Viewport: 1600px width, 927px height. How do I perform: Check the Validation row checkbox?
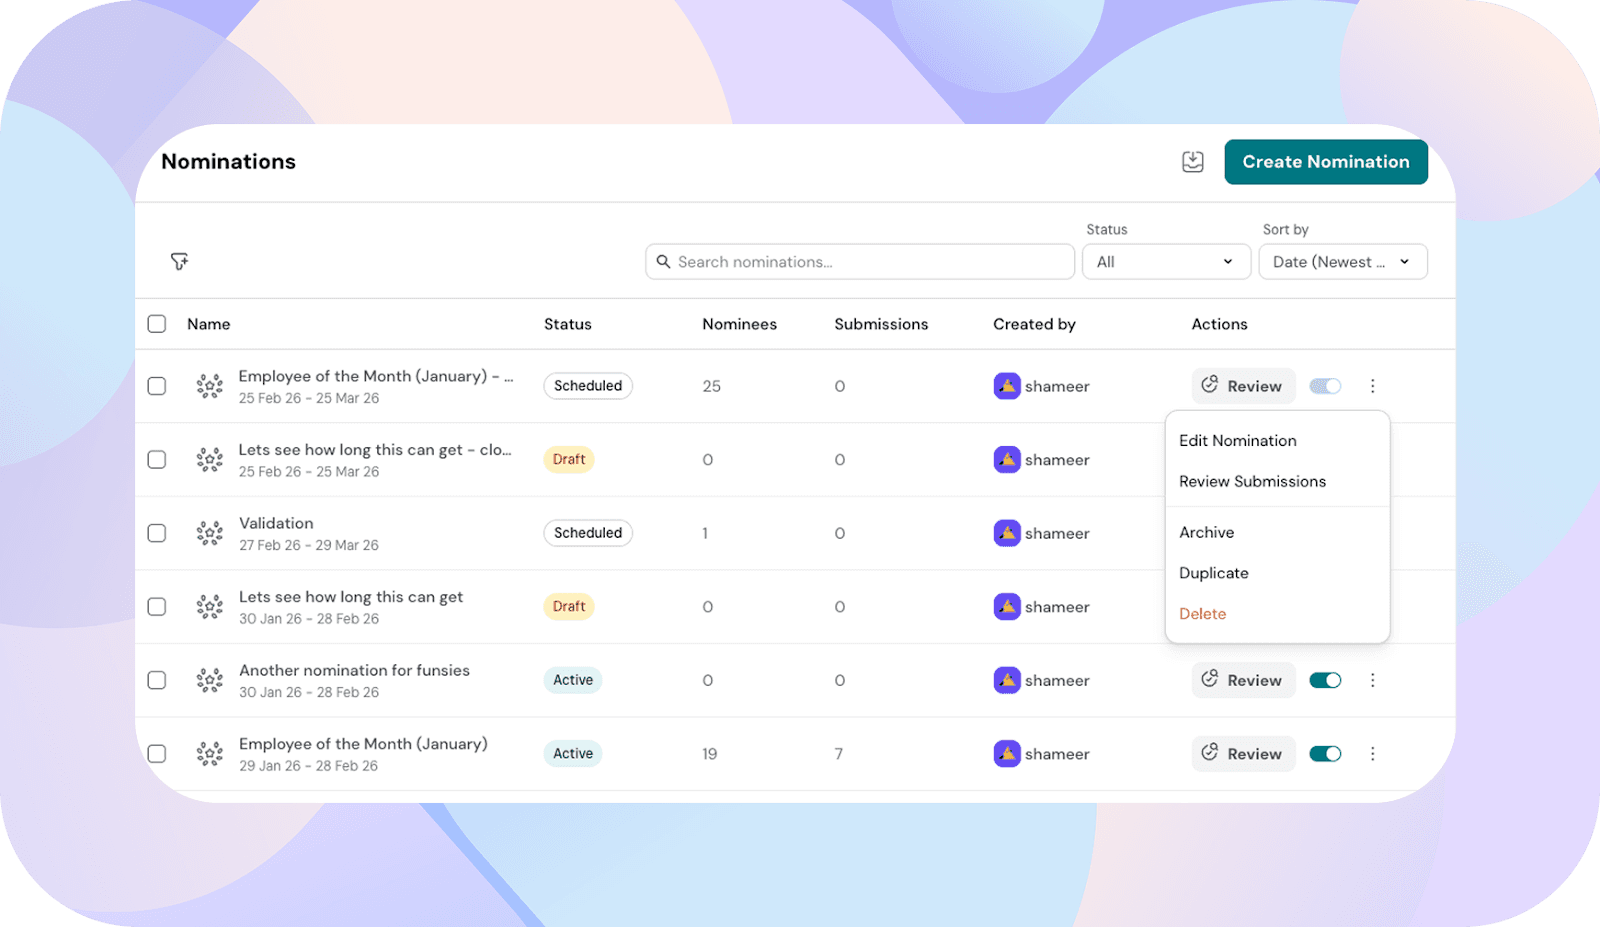(x=157, y=533)
